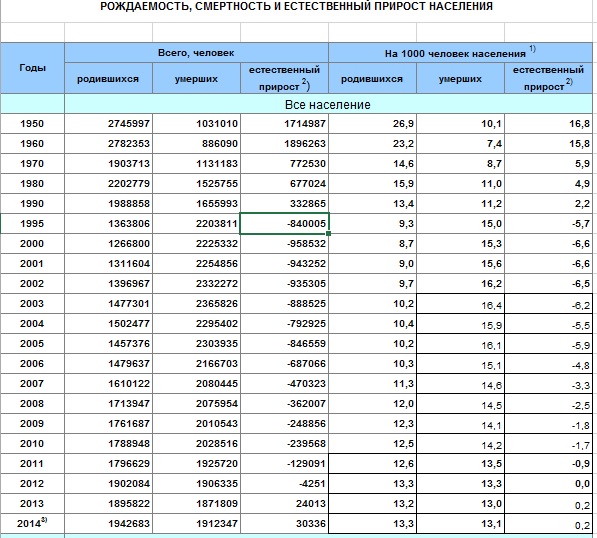
Task: Select natural increase cell -687066
Action: tap(284, 363)
